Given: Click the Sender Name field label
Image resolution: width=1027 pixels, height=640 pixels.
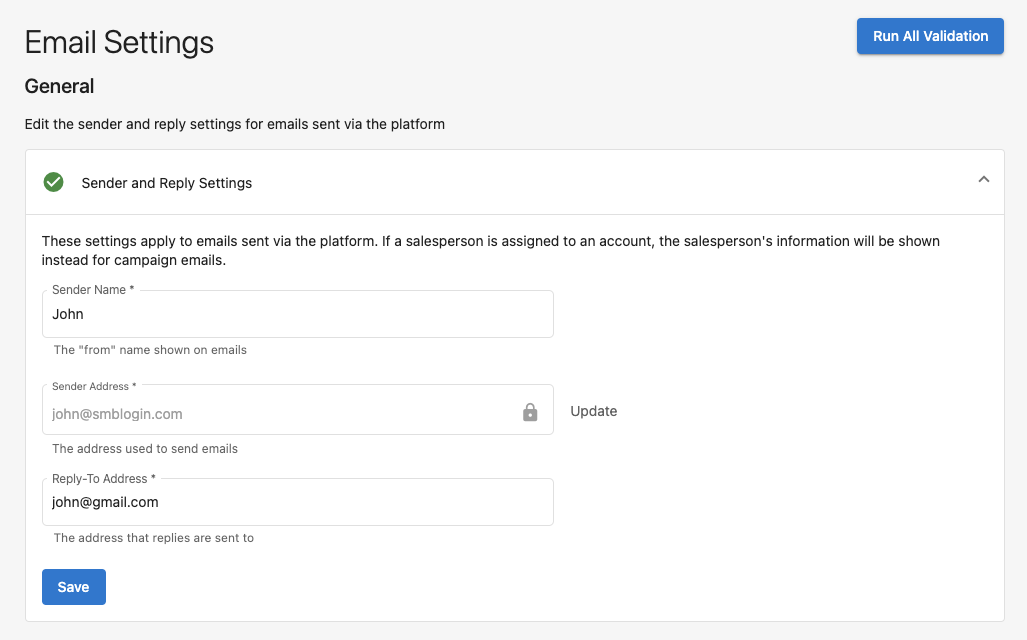Looking at the screenshot, I should 93,290.
